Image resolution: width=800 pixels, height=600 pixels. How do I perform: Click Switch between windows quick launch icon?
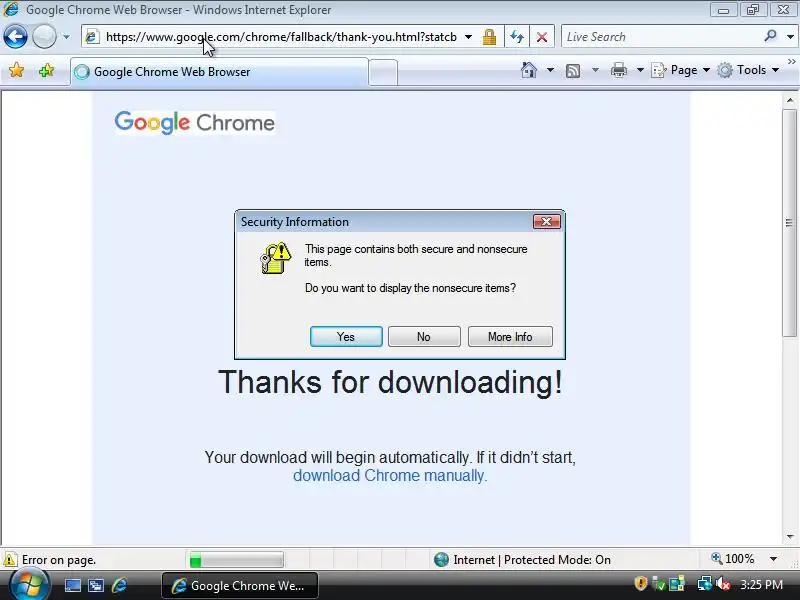click(x=95, y=586)
